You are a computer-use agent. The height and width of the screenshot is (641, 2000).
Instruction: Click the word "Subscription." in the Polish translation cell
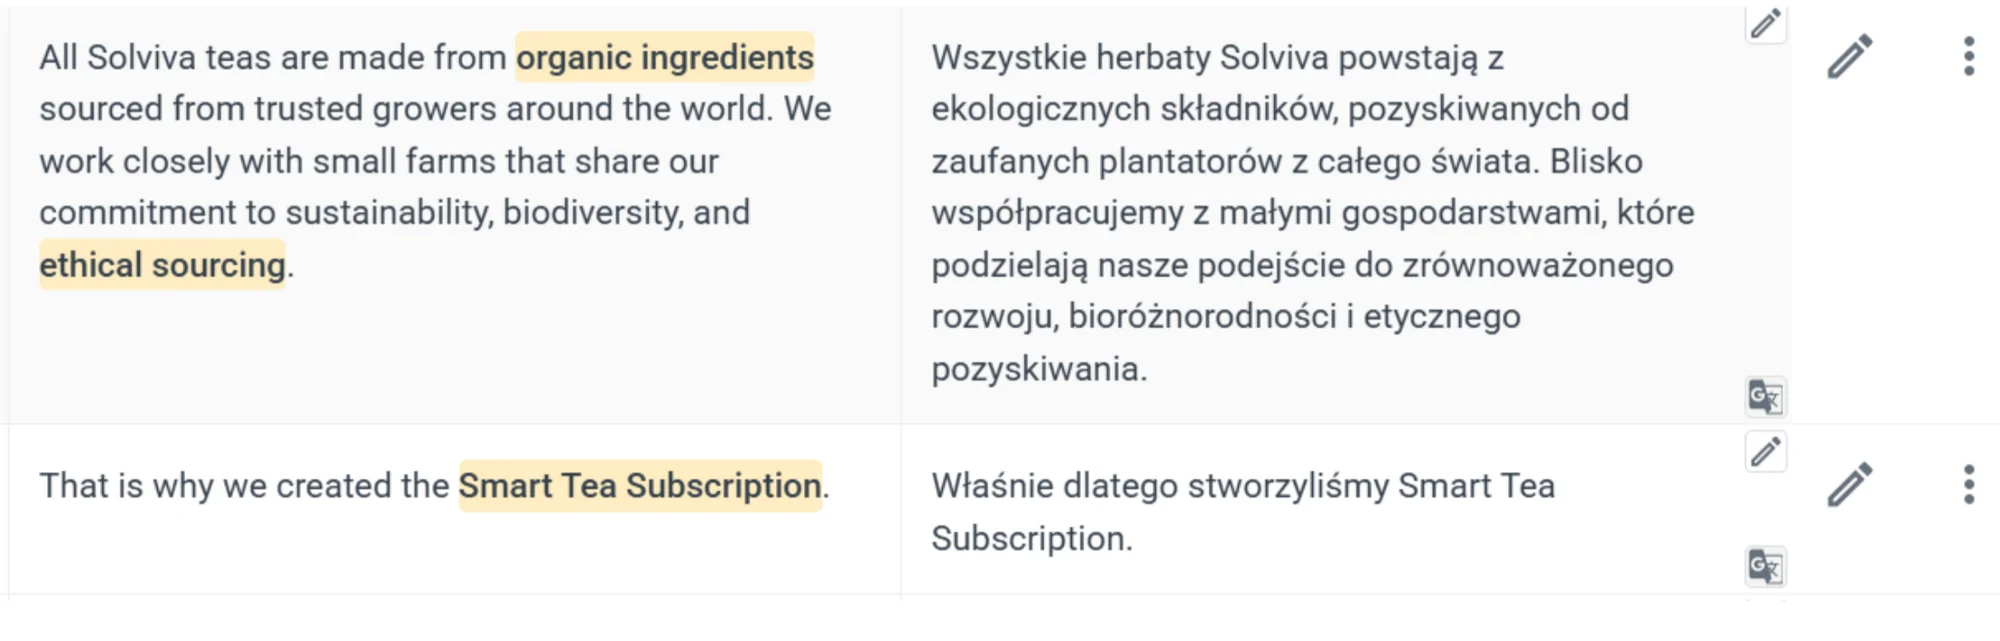click(x=1031, y=539)
